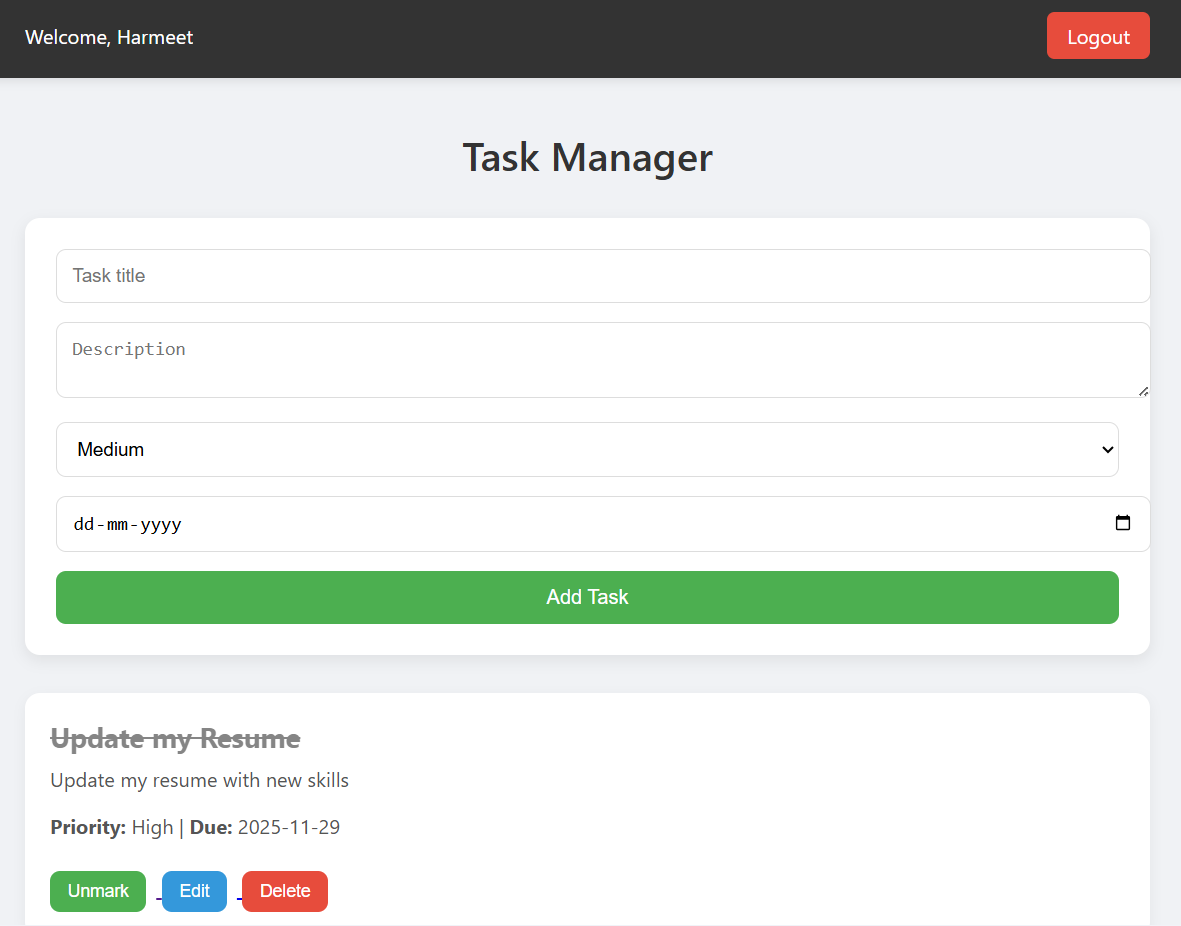Viewport: 1181px width, 926px height.
Task: Click the green Add Task button
Action: 586,597
